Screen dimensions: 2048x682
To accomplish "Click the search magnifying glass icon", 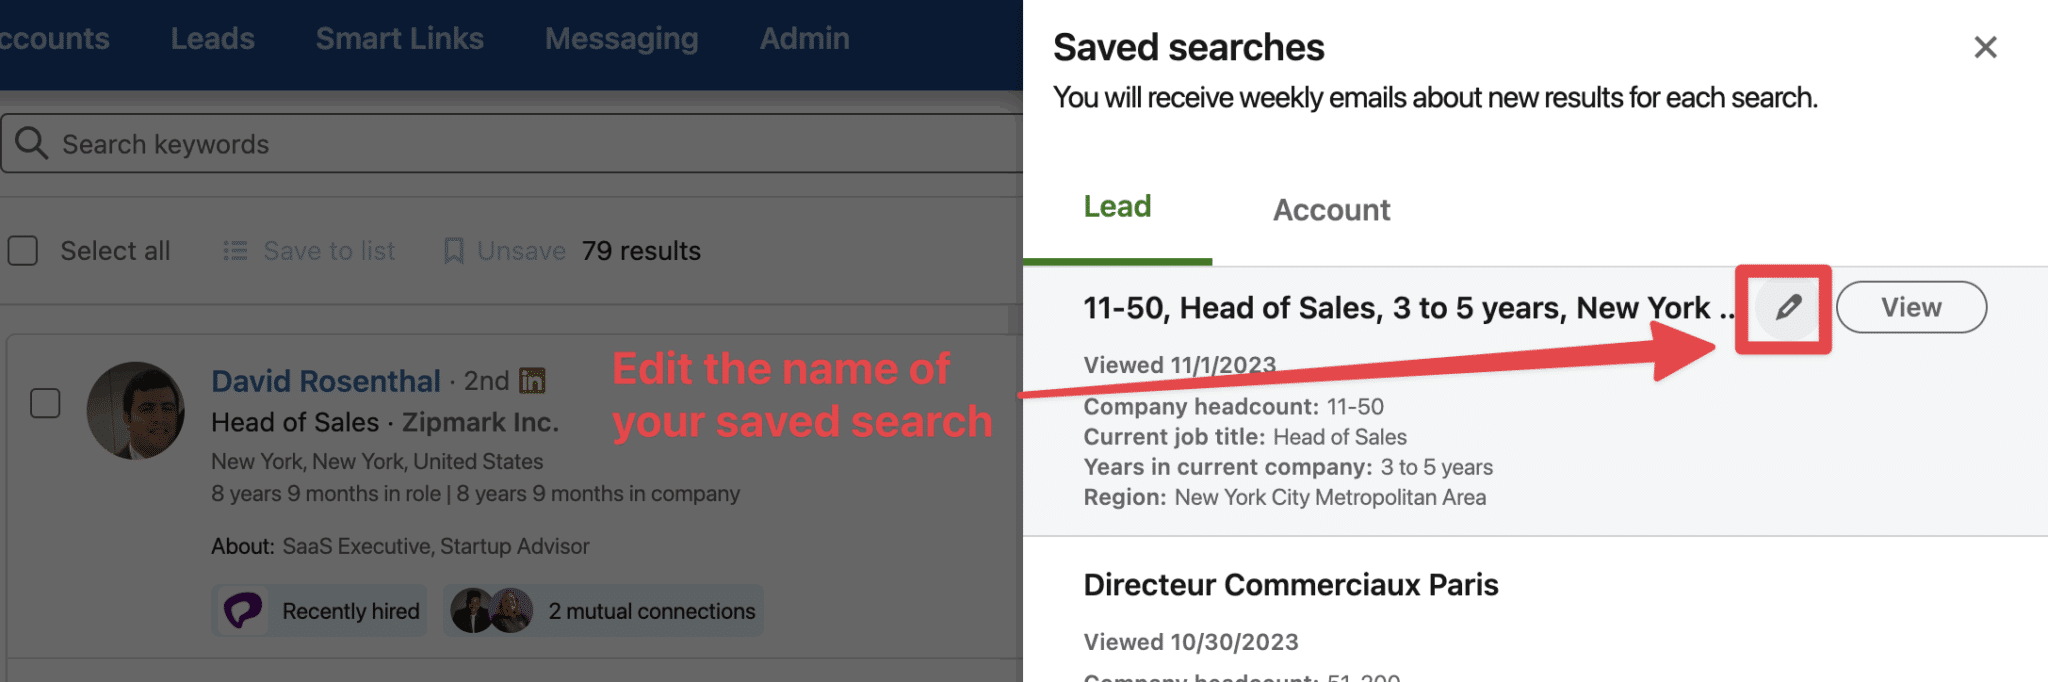I will [x=31, y=143].
